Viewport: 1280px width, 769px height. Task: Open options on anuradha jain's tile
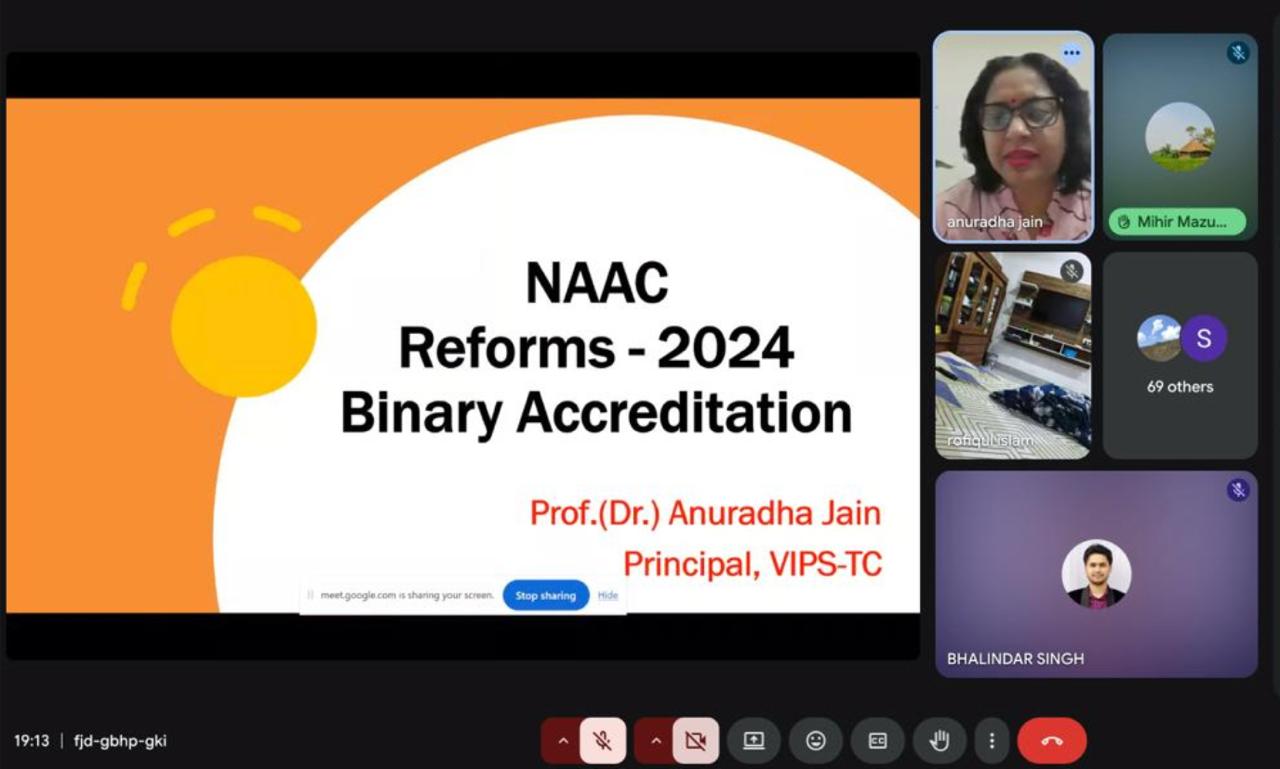(x=1072, y=53)
